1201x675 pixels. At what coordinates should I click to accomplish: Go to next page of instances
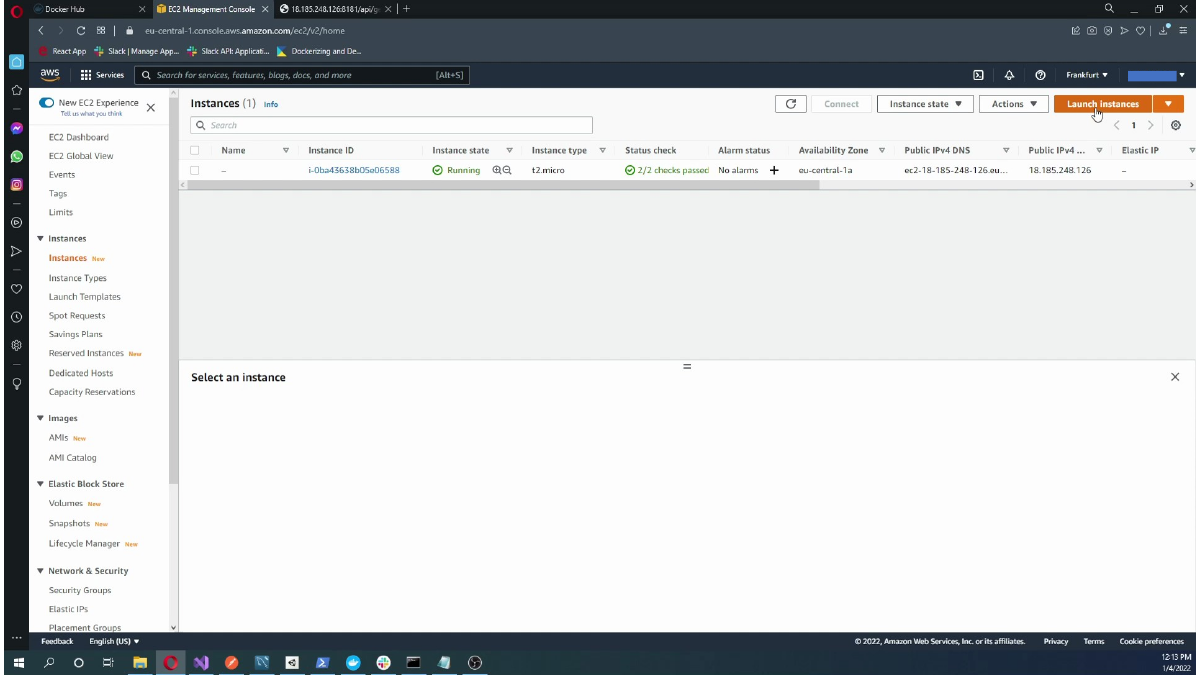pos(1151,125)
